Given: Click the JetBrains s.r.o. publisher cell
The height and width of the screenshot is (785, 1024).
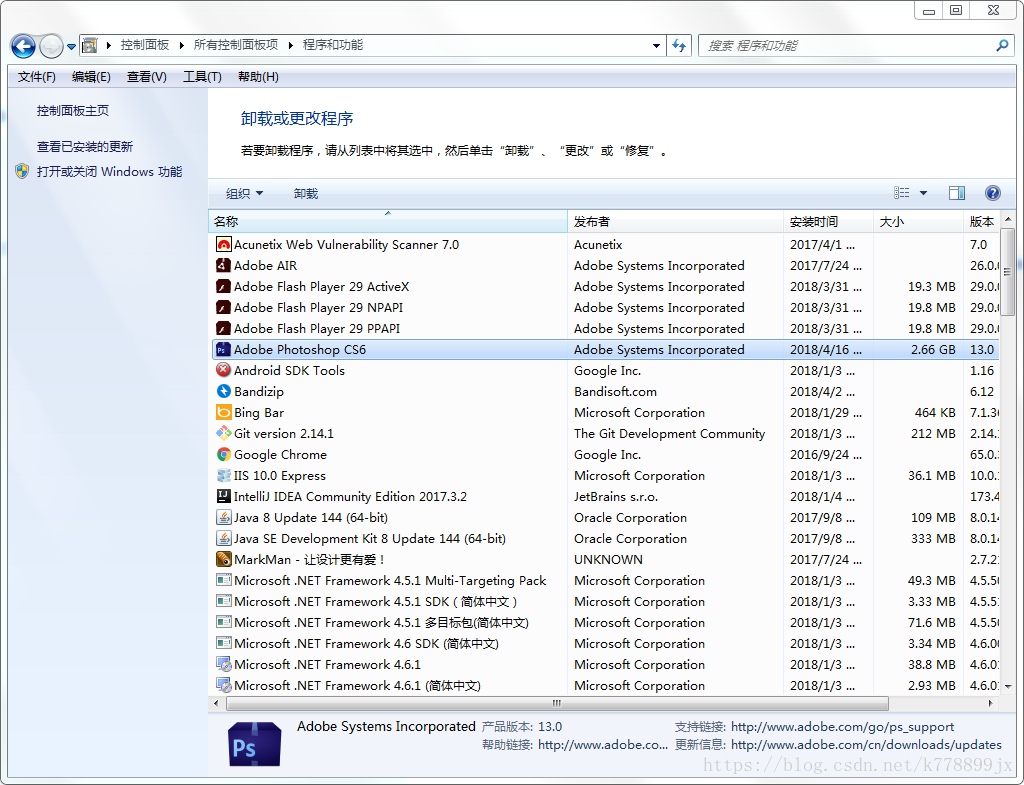Looking at the screenshot, I should pyautogui.click(x=616, y=496).
